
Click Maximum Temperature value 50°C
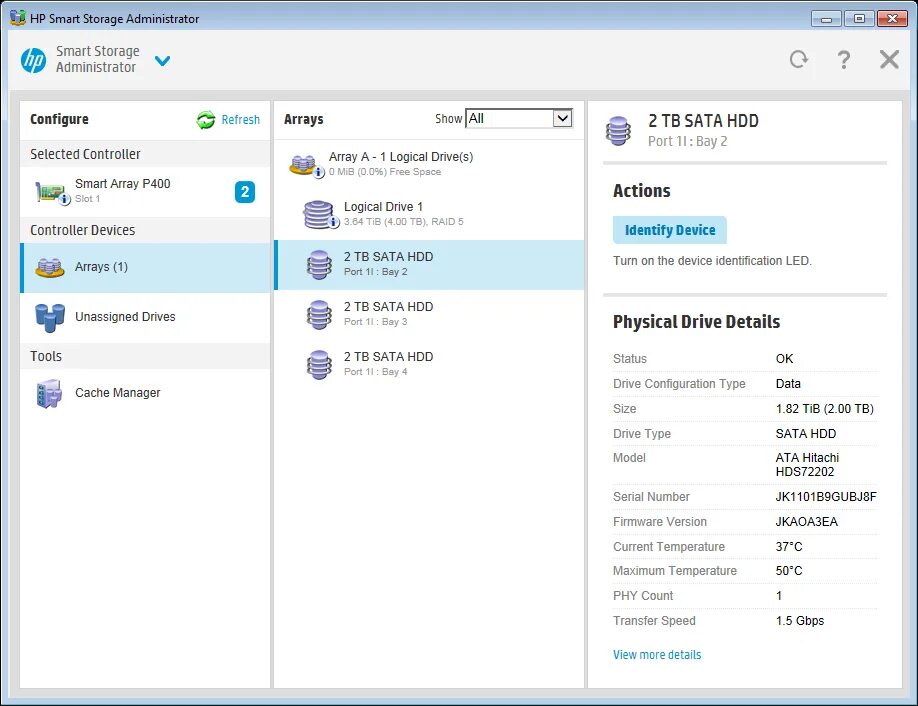789,571
